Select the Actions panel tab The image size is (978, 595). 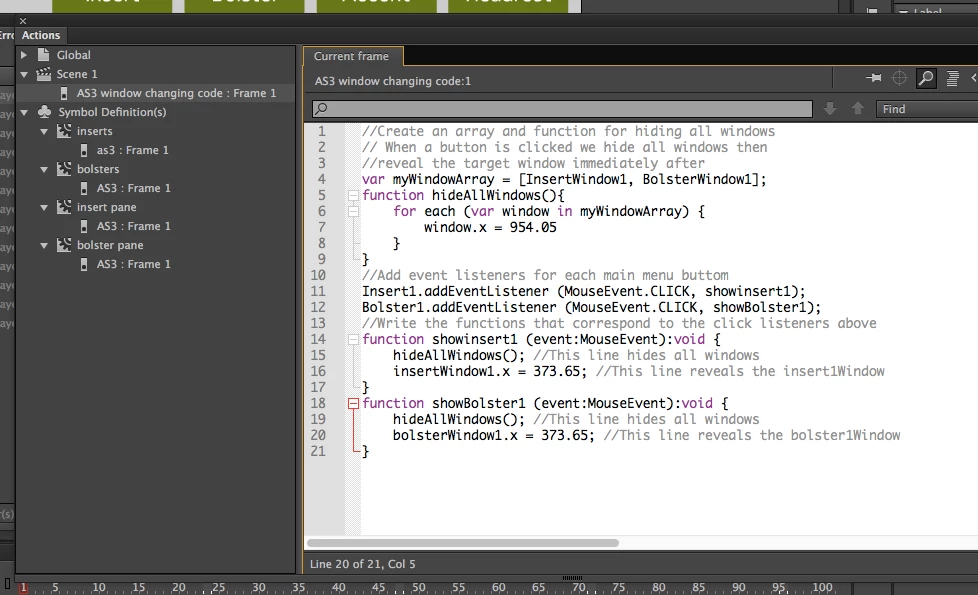point(41,36)
